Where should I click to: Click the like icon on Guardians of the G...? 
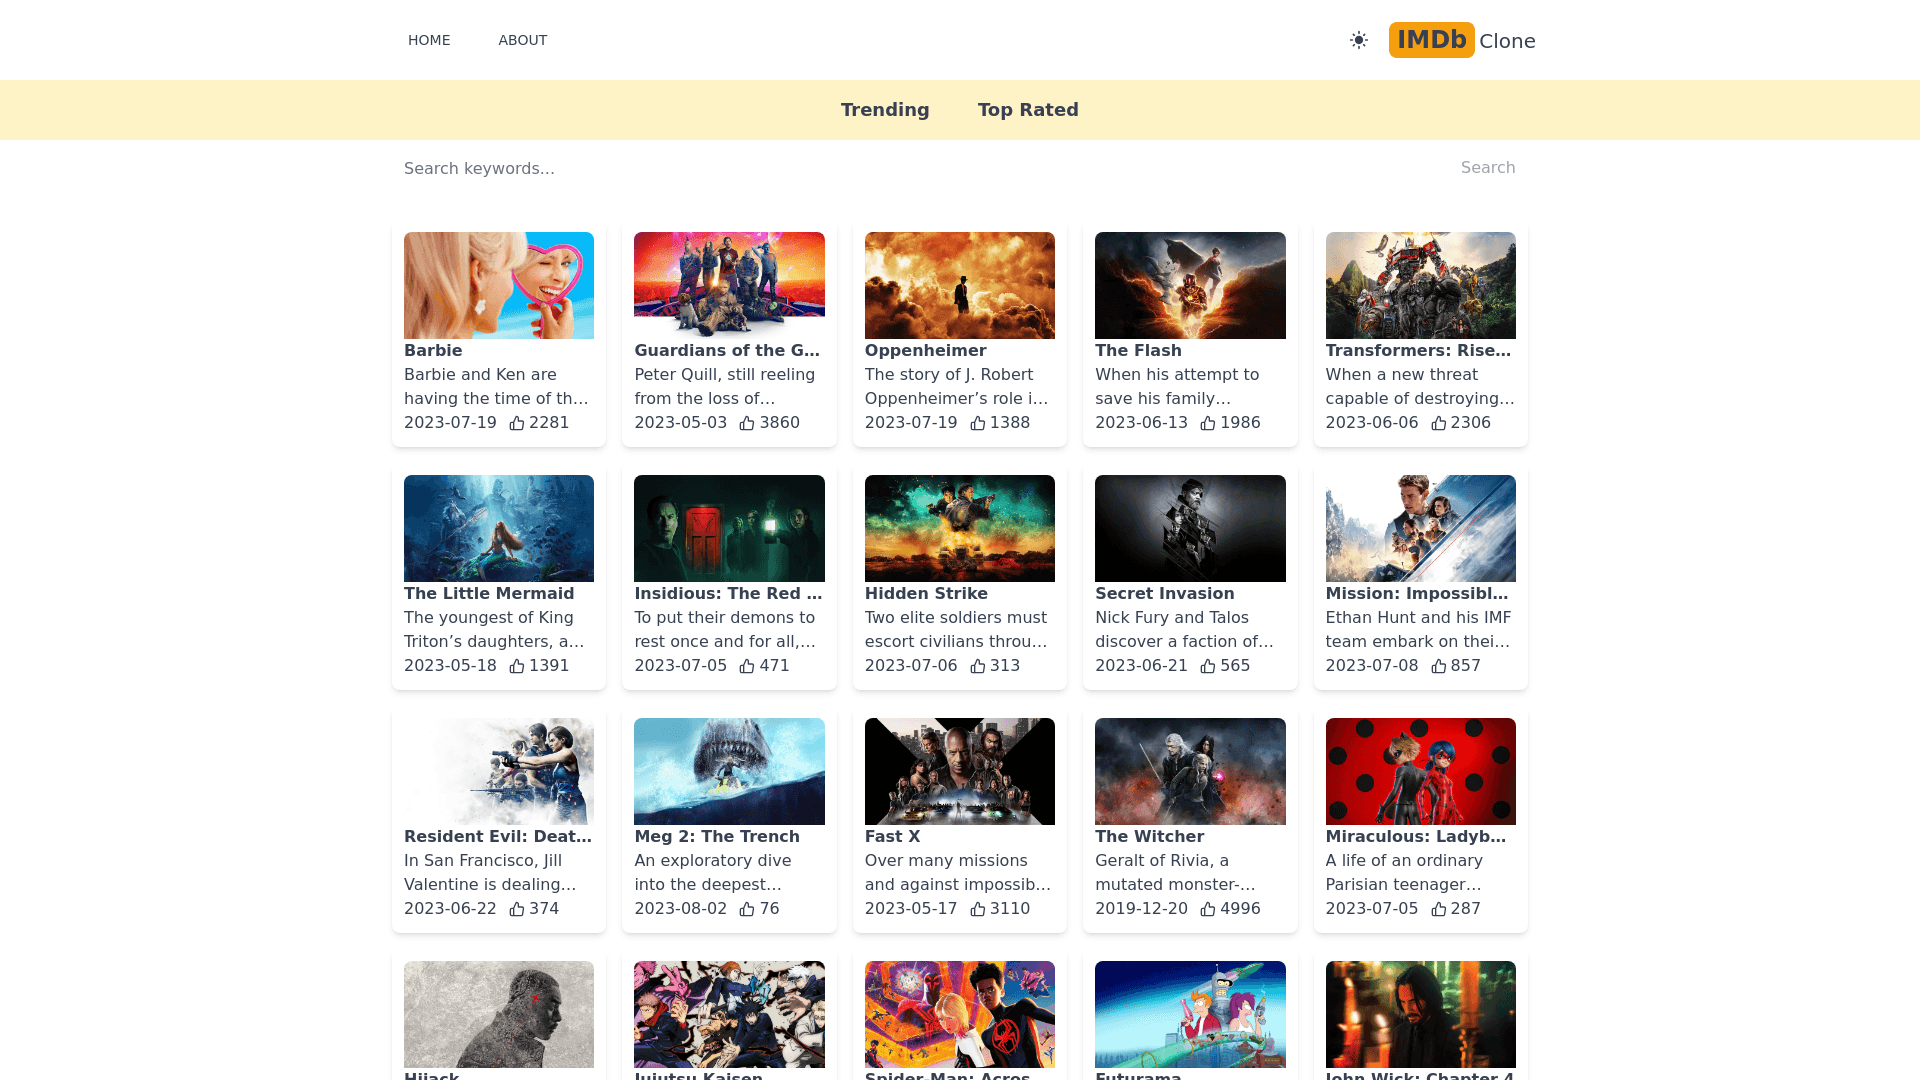[x=746, y=422]
